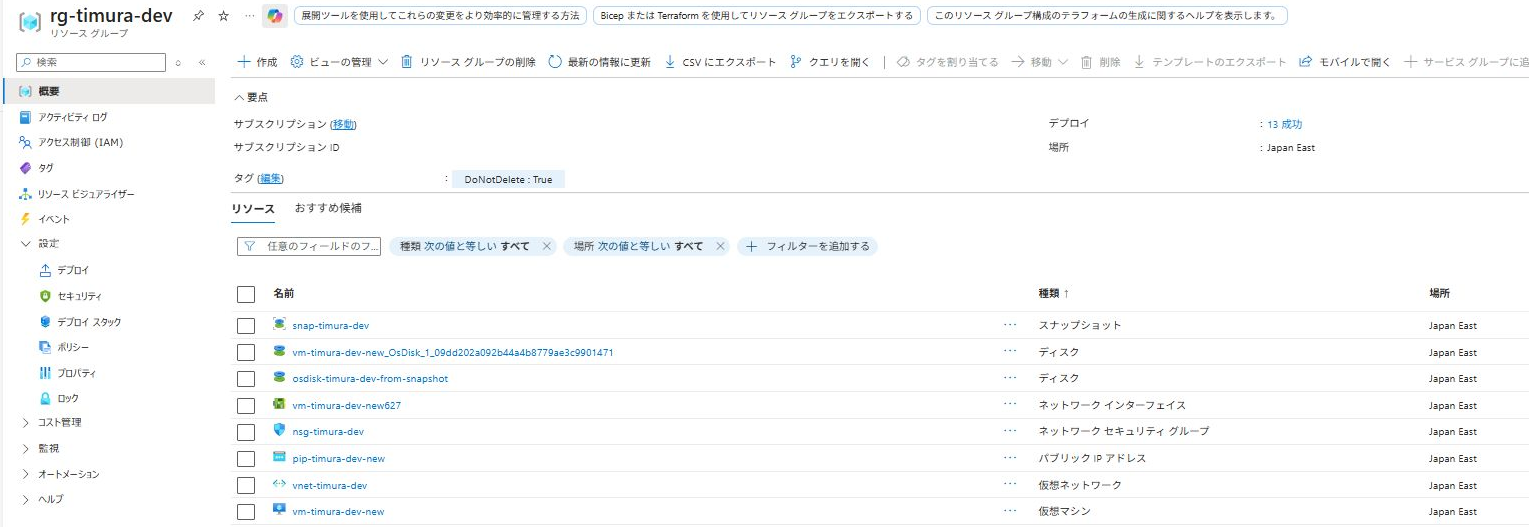Favorite the resource group with the star icon
Image resolution: width=1529 pixels, height=527 pixels.
coord(223,16)
